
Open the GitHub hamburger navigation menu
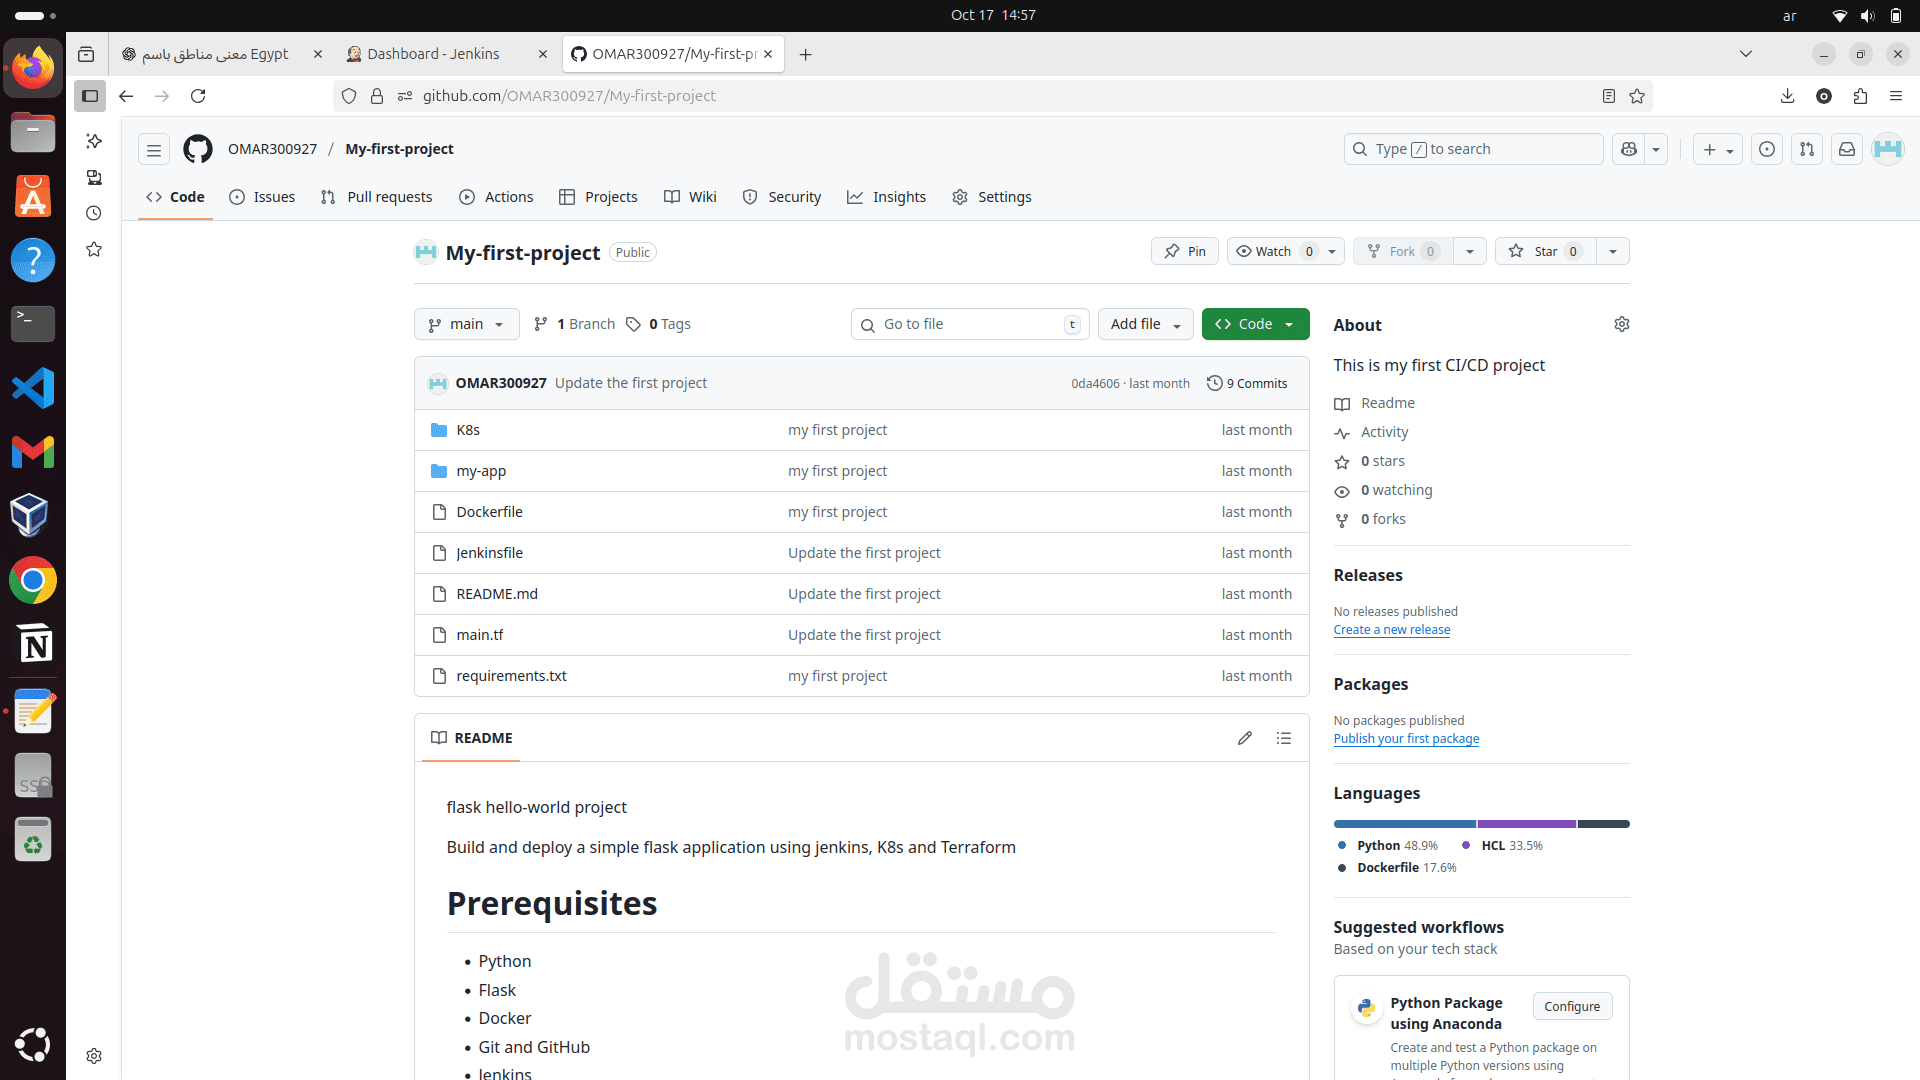(154, 150)
